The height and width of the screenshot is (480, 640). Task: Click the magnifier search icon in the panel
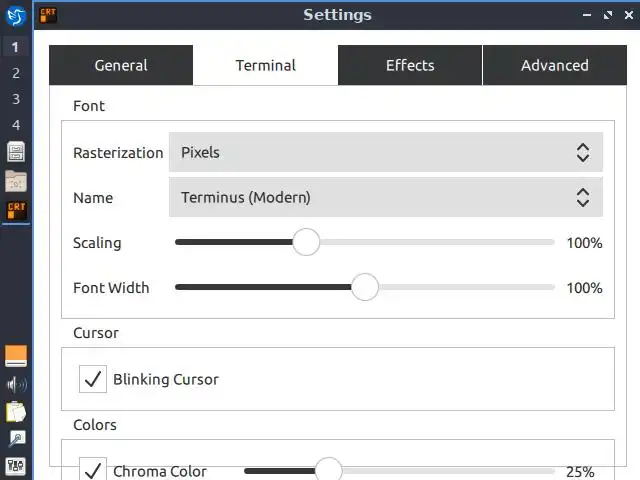pos(15,438)
